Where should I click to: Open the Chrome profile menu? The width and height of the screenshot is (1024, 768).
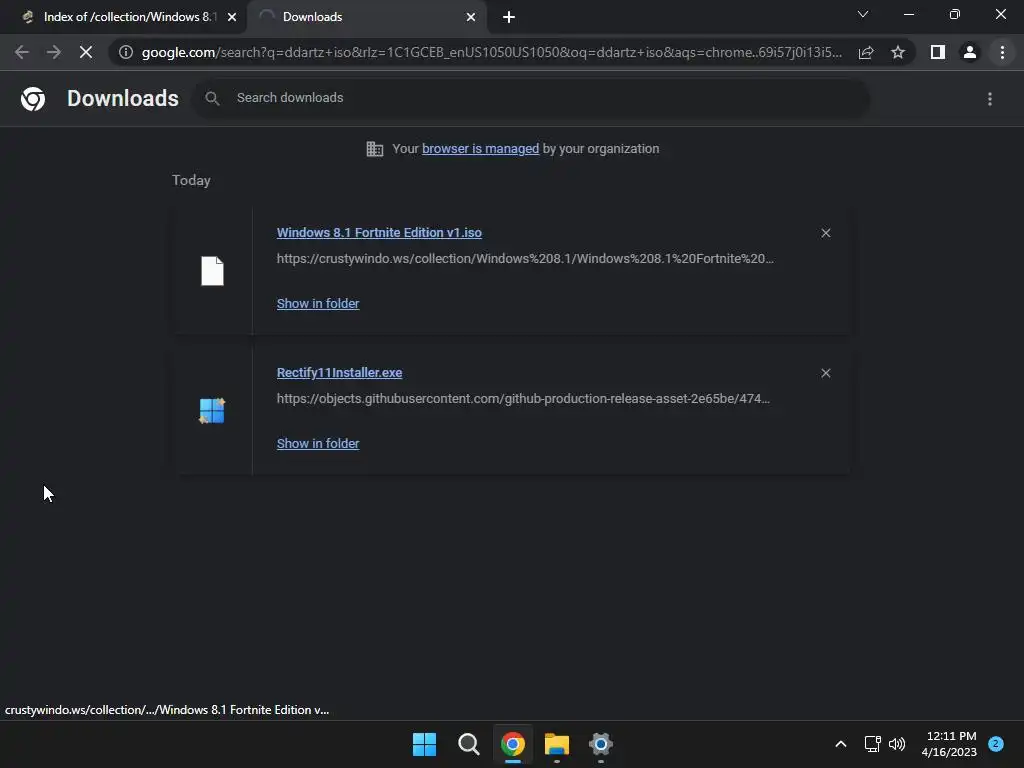pos(970,52)
